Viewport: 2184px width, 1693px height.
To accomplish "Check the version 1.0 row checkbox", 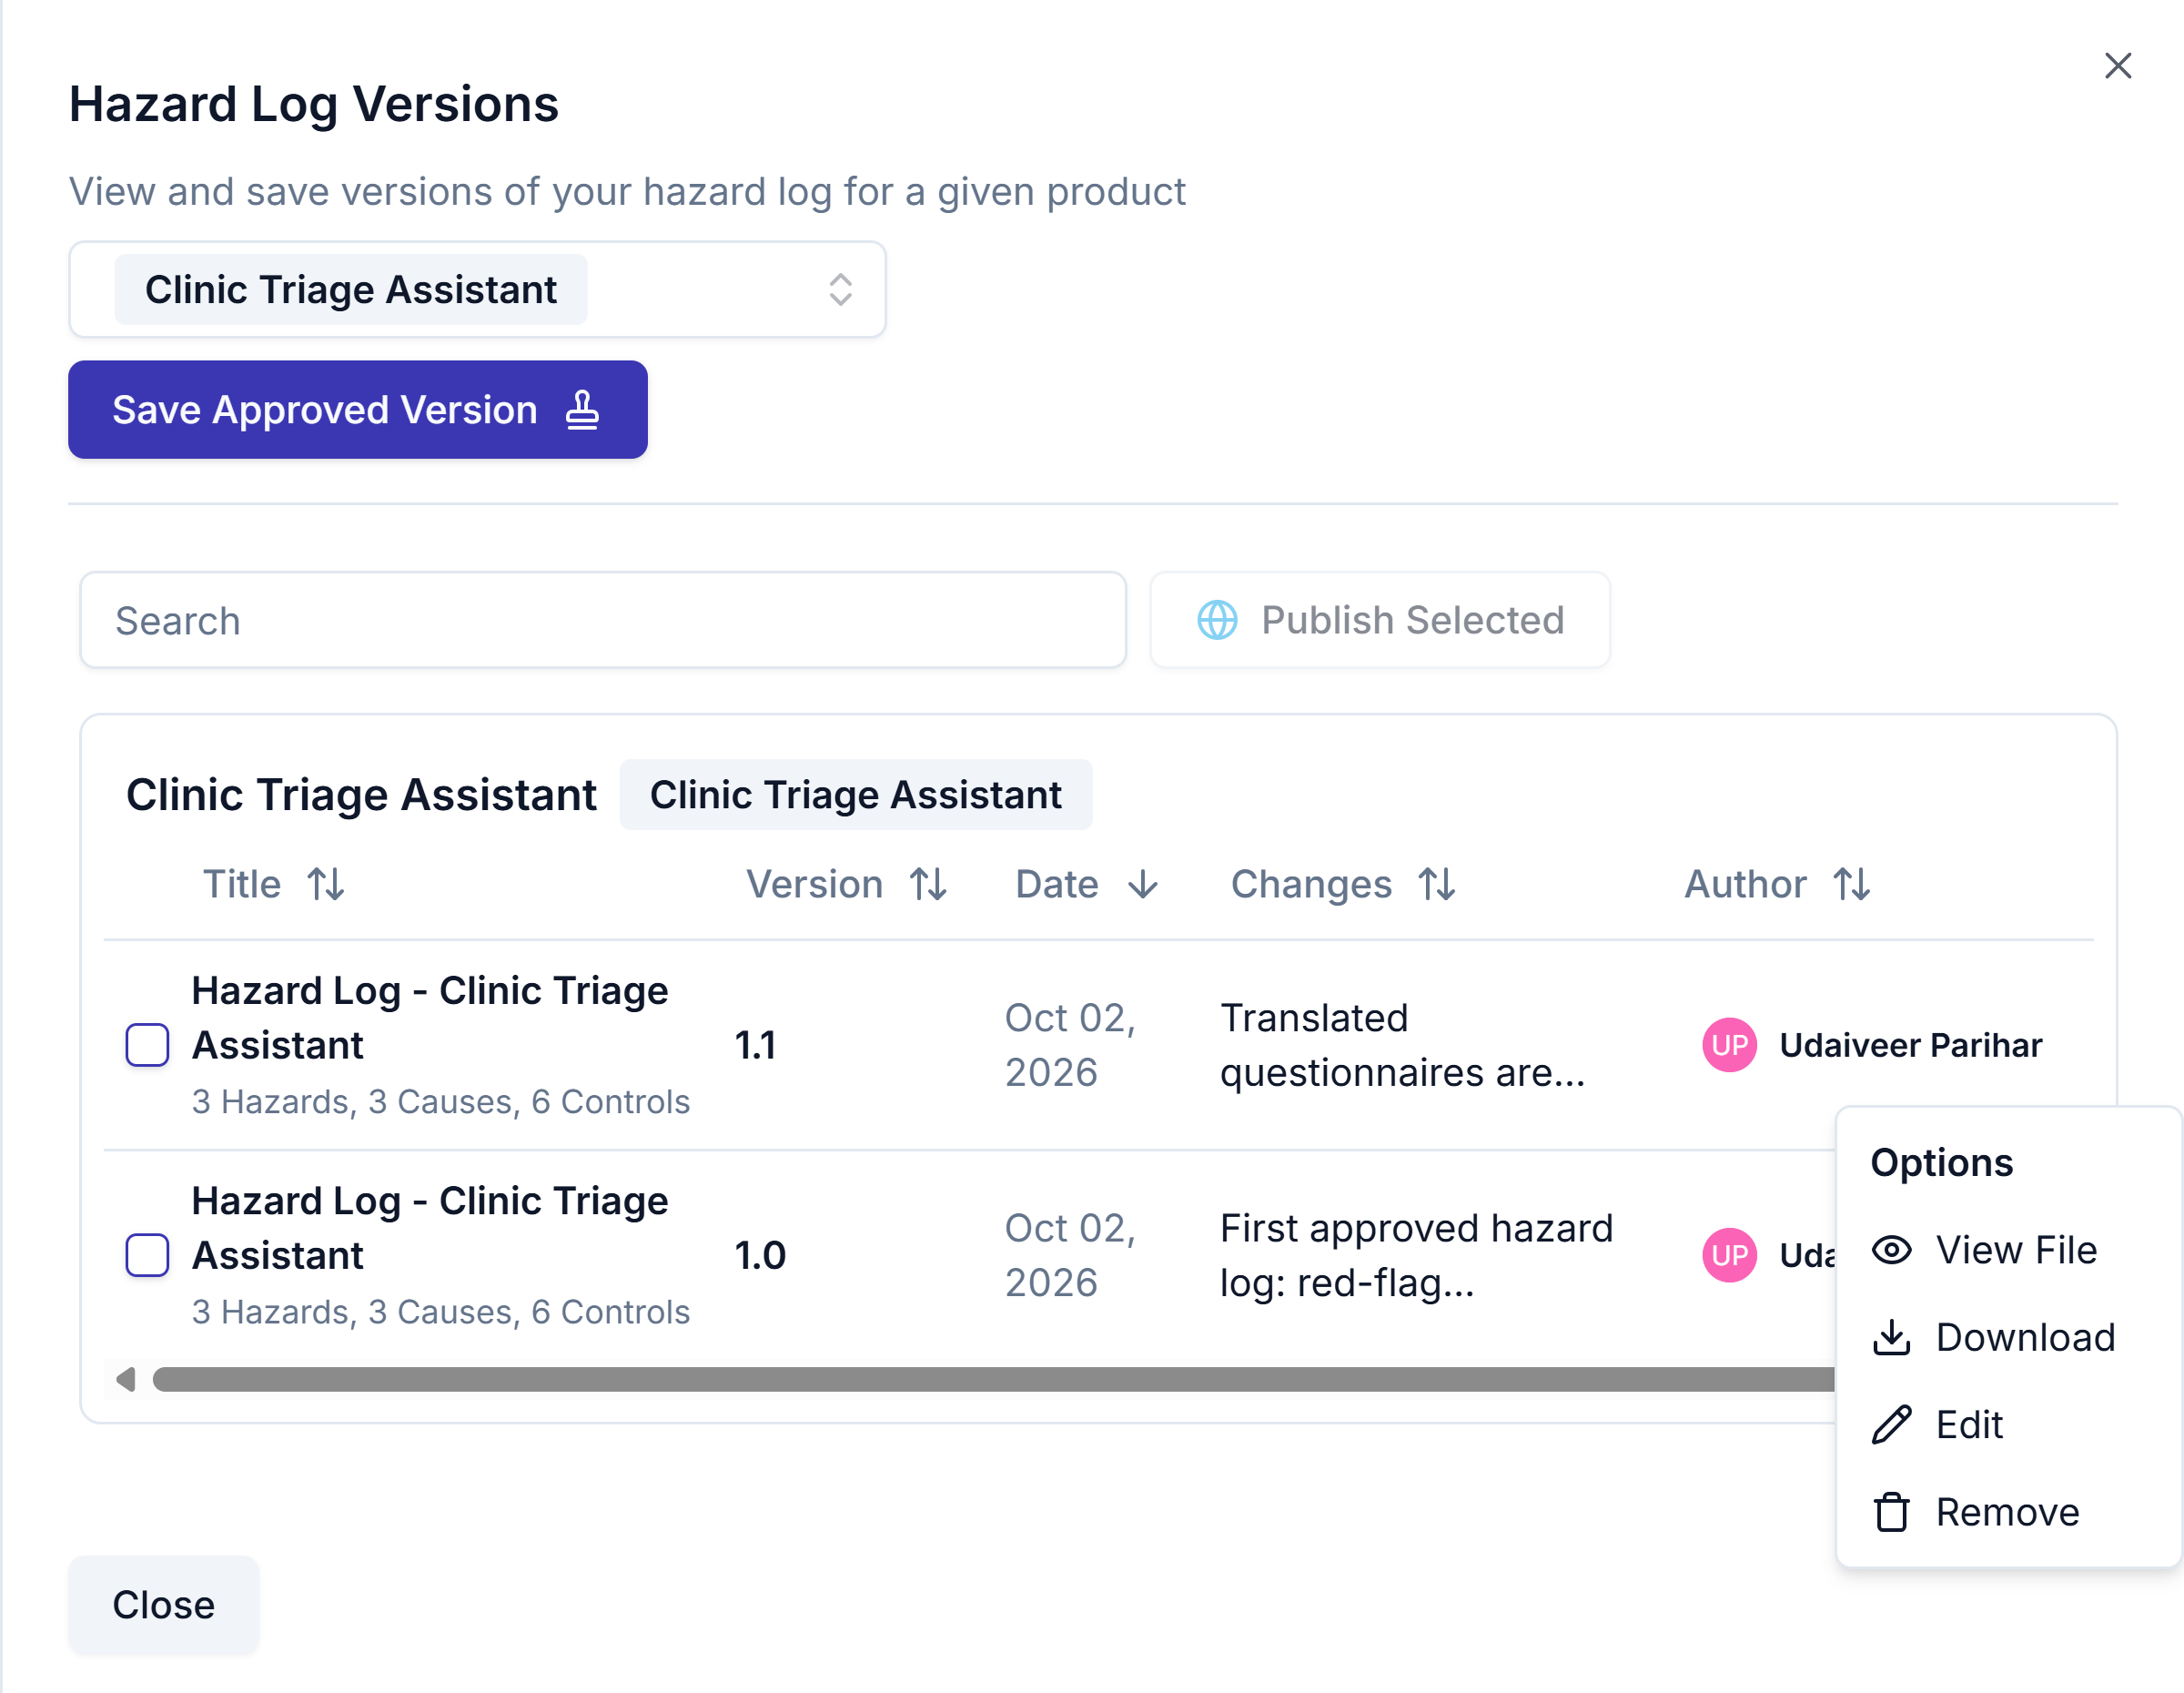I will (x=147, y=1255).
